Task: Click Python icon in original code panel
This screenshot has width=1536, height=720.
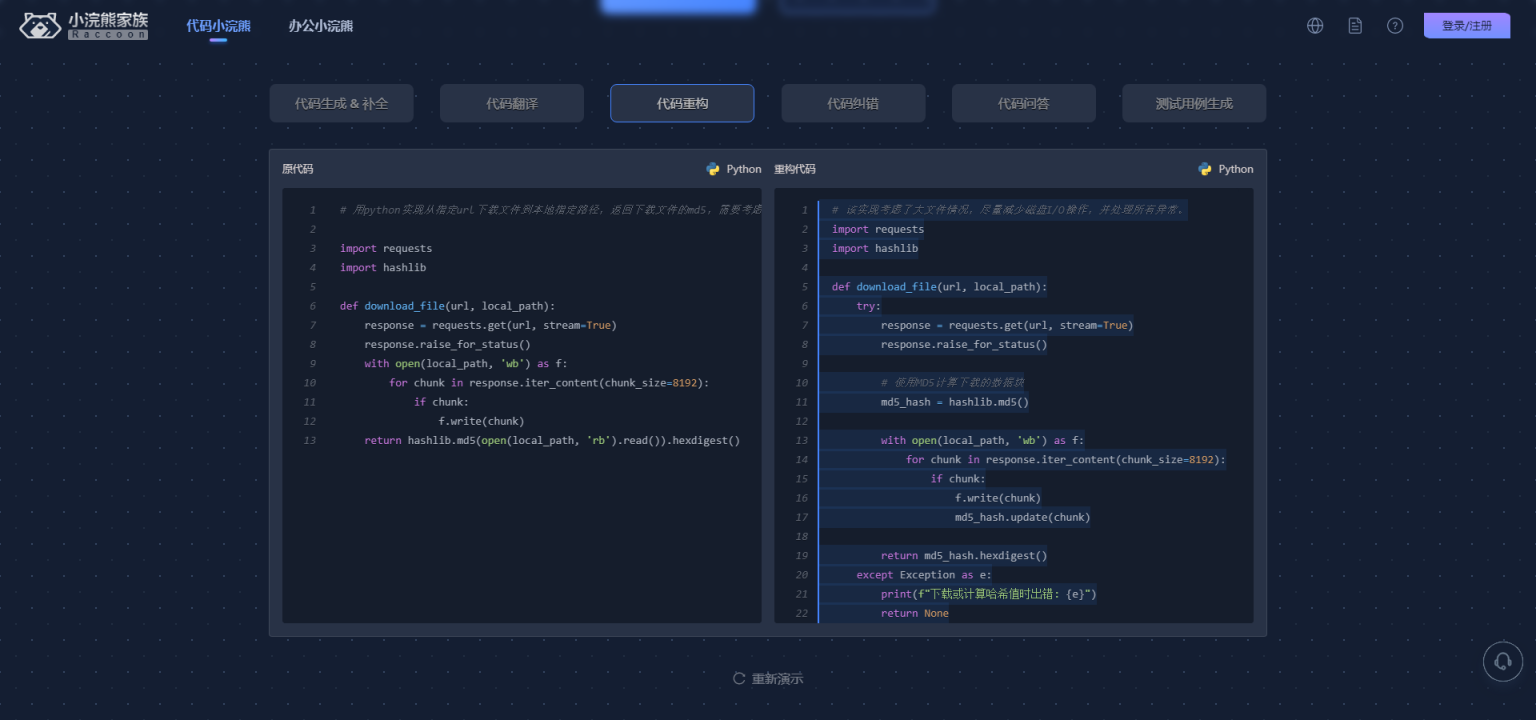Action: (713, 169)
